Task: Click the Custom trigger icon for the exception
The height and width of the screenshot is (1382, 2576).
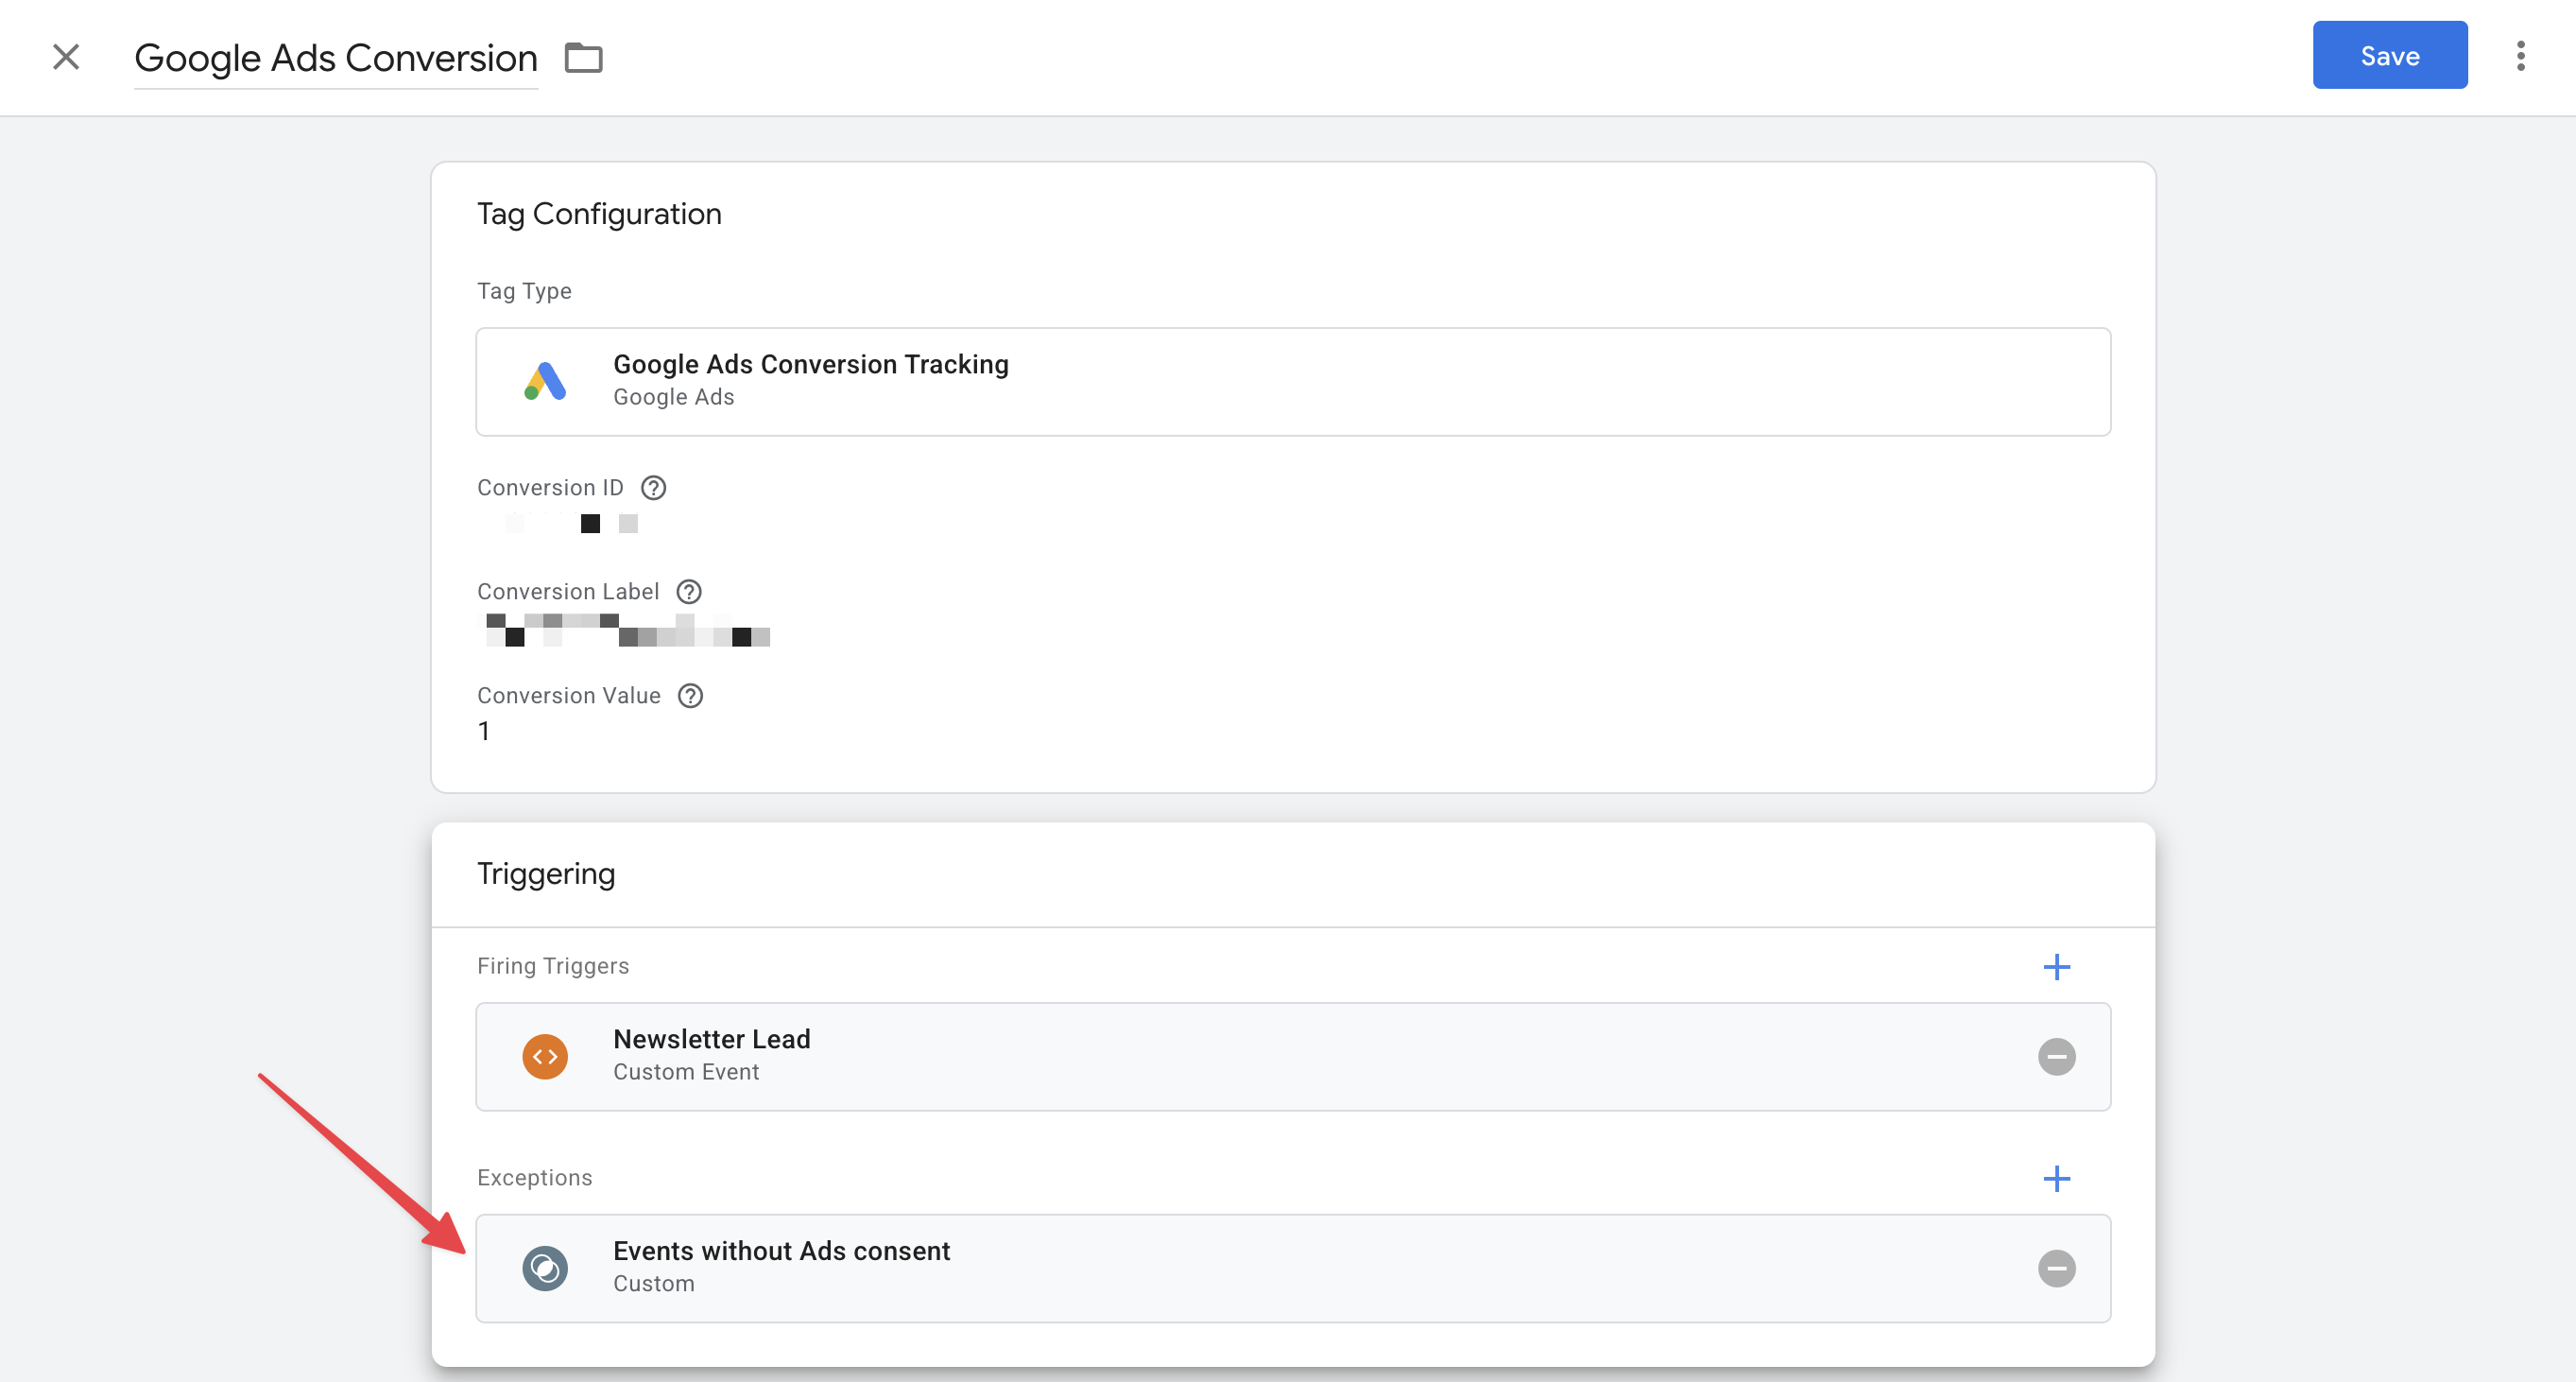Action: coord(545,1268)
